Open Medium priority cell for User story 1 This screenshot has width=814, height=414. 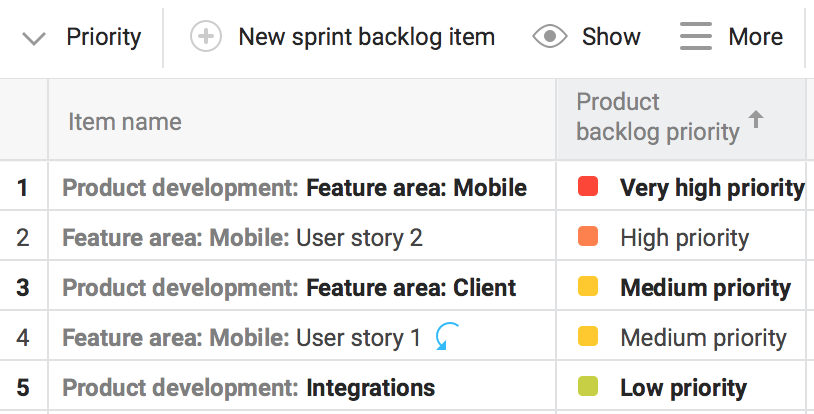point(703,338)
